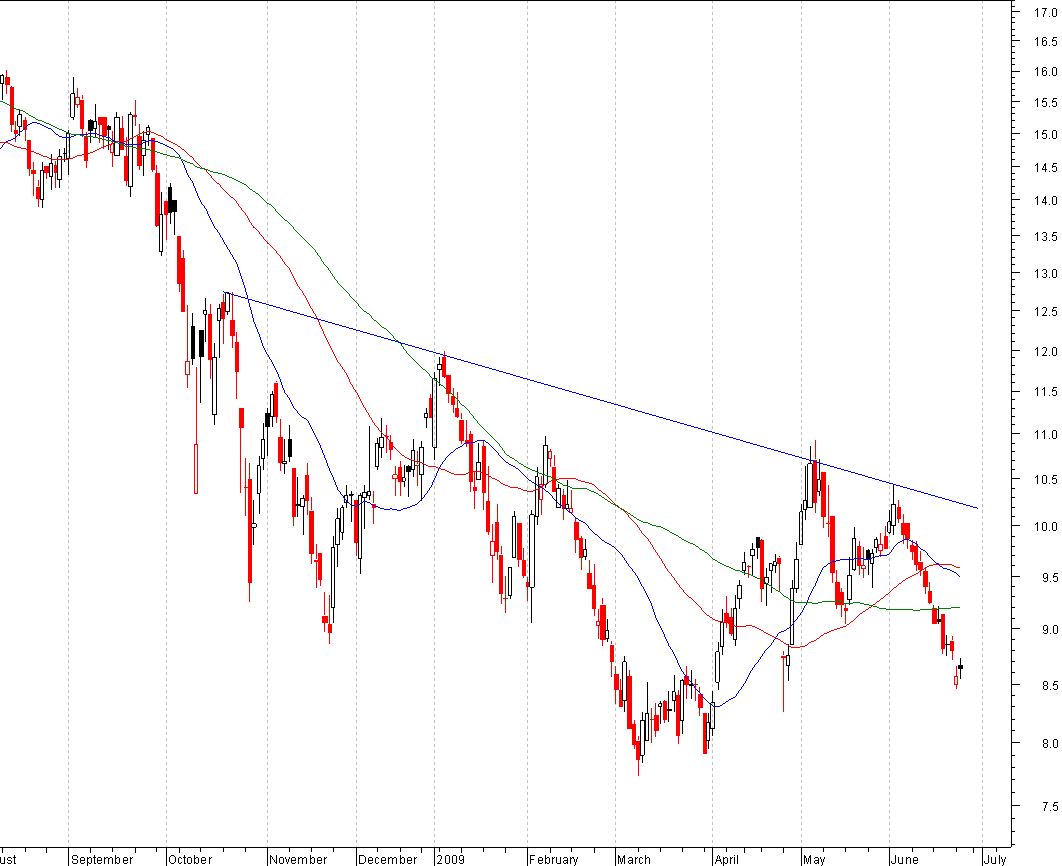Click the 14.0 price level label
Viewport: 1062px width, 866px height.
1046,200
